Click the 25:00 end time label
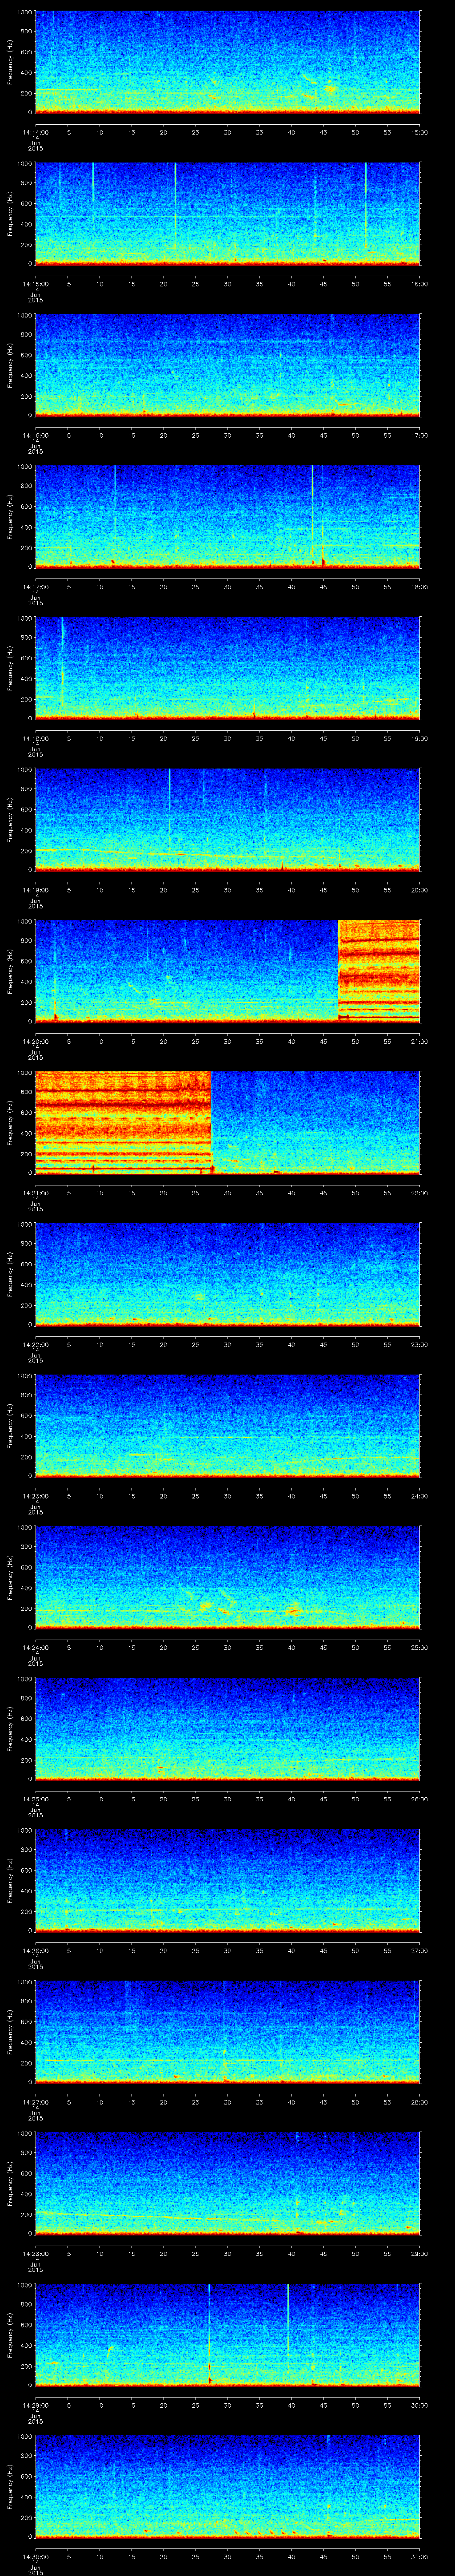 tap(419, 1647)
